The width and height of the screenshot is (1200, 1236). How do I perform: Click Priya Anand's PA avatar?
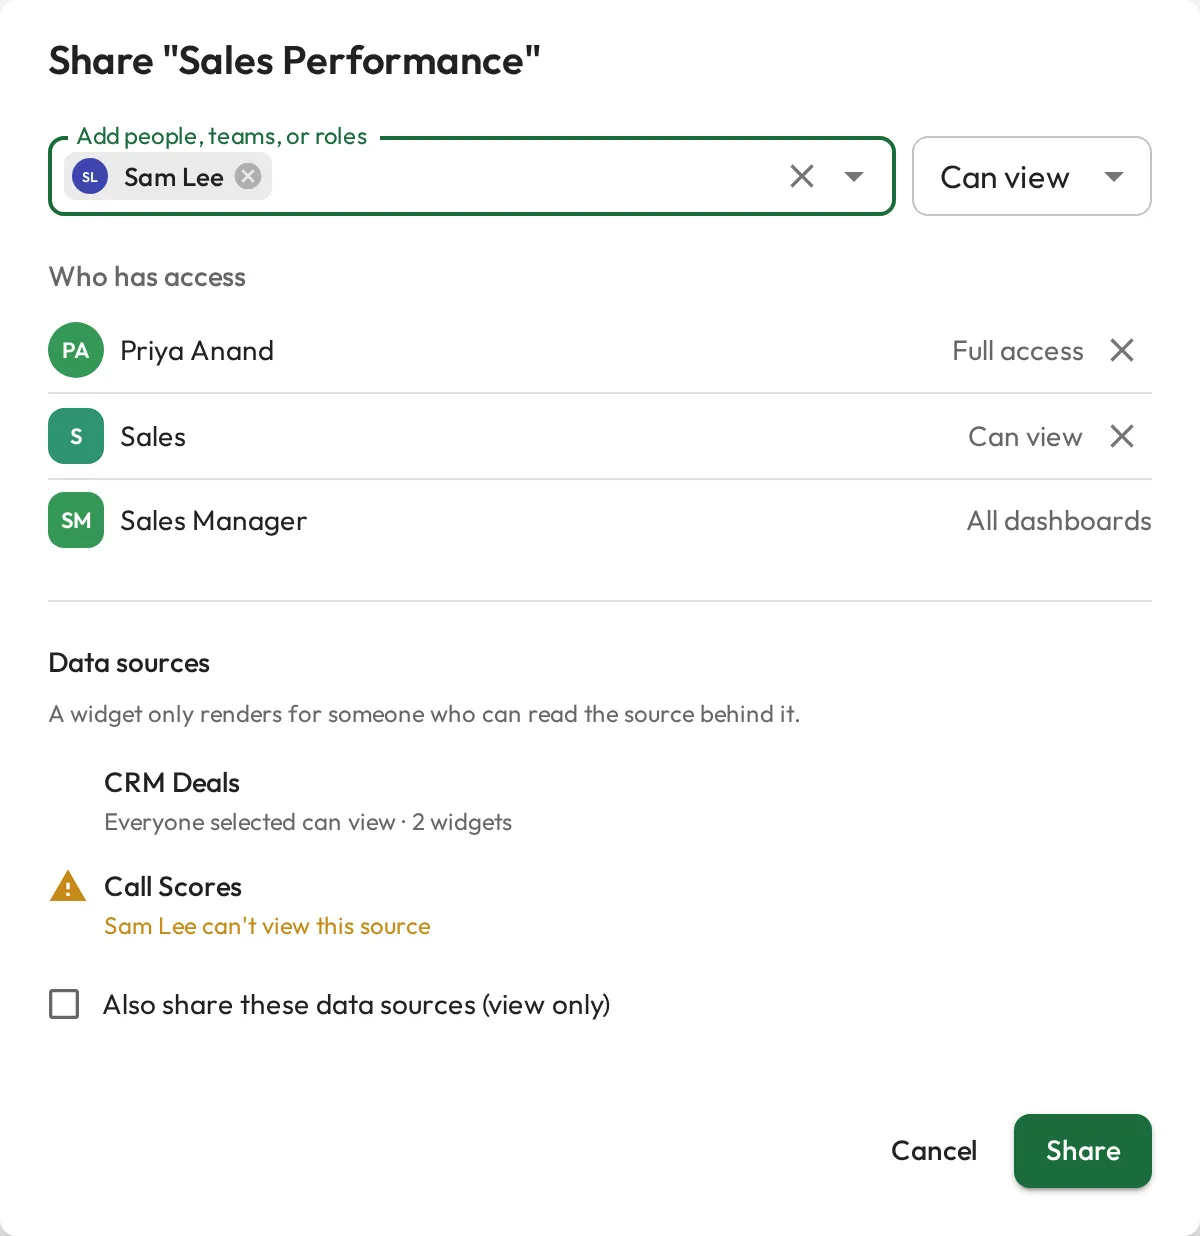pyautogui.click(x=76, y=351)
